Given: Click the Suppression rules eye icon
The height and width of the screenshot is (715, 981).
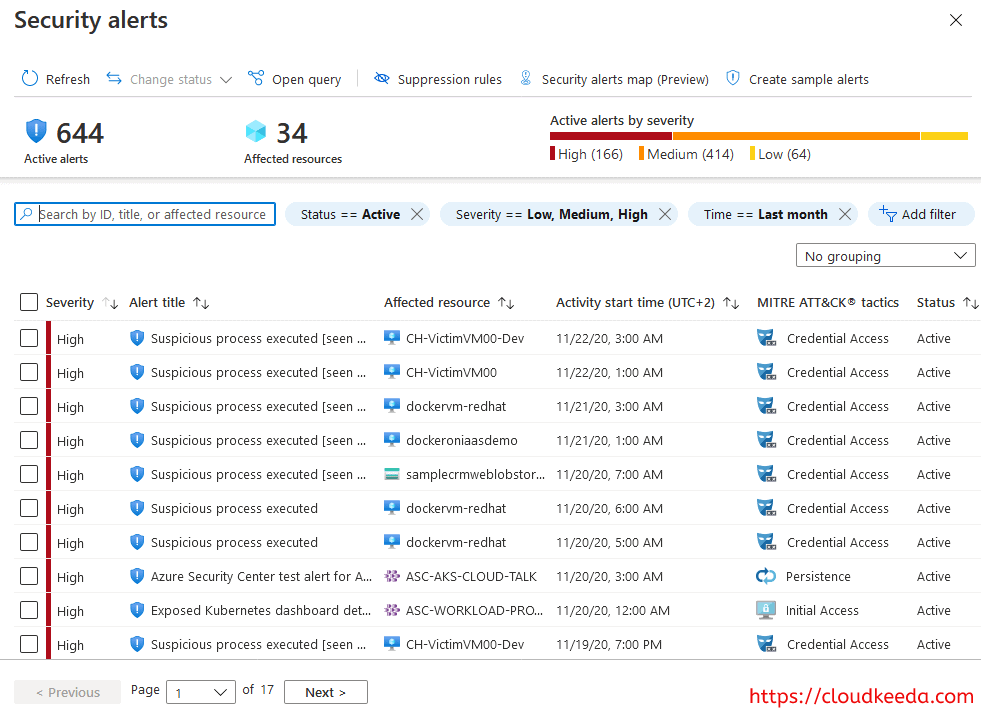Looking at the screenshot, I should [x=382, y=78].
